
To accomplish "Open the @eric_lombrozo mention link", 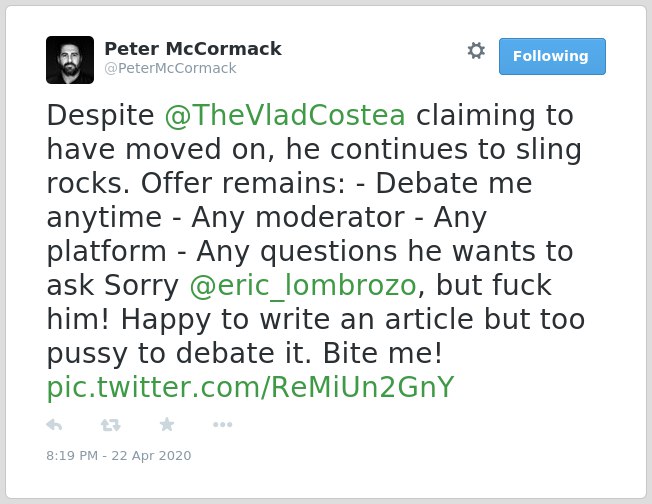I will point(303,285).
